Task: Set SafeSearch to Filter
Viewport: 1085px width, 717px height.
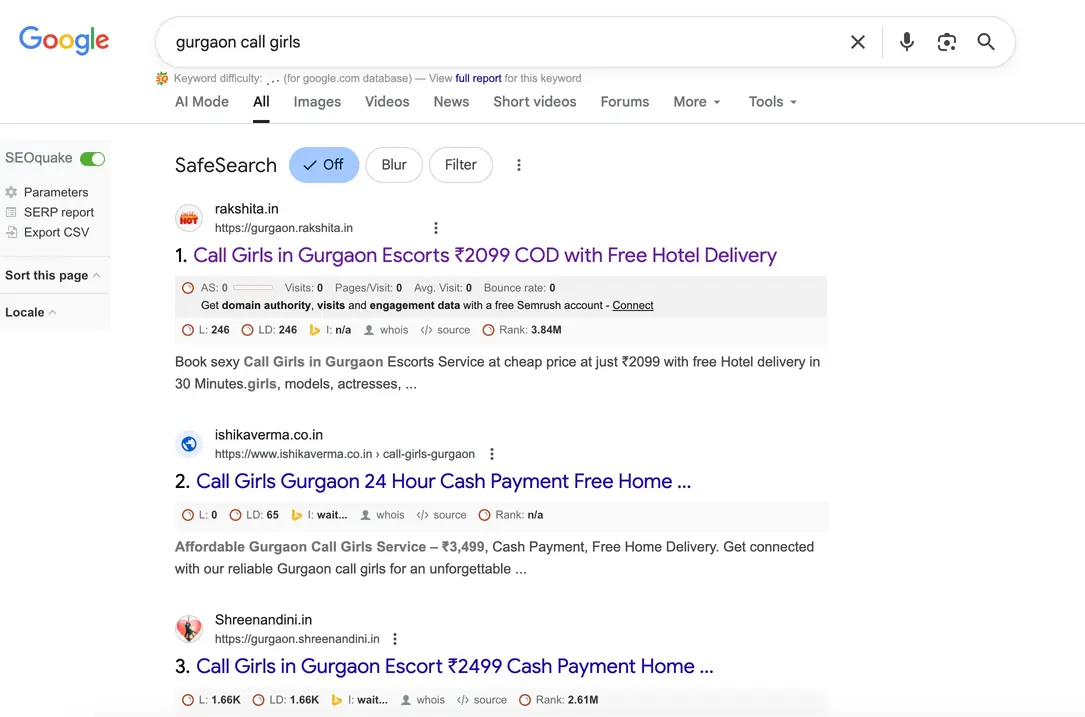Action: pyautogui.click(x=461, y=165)
